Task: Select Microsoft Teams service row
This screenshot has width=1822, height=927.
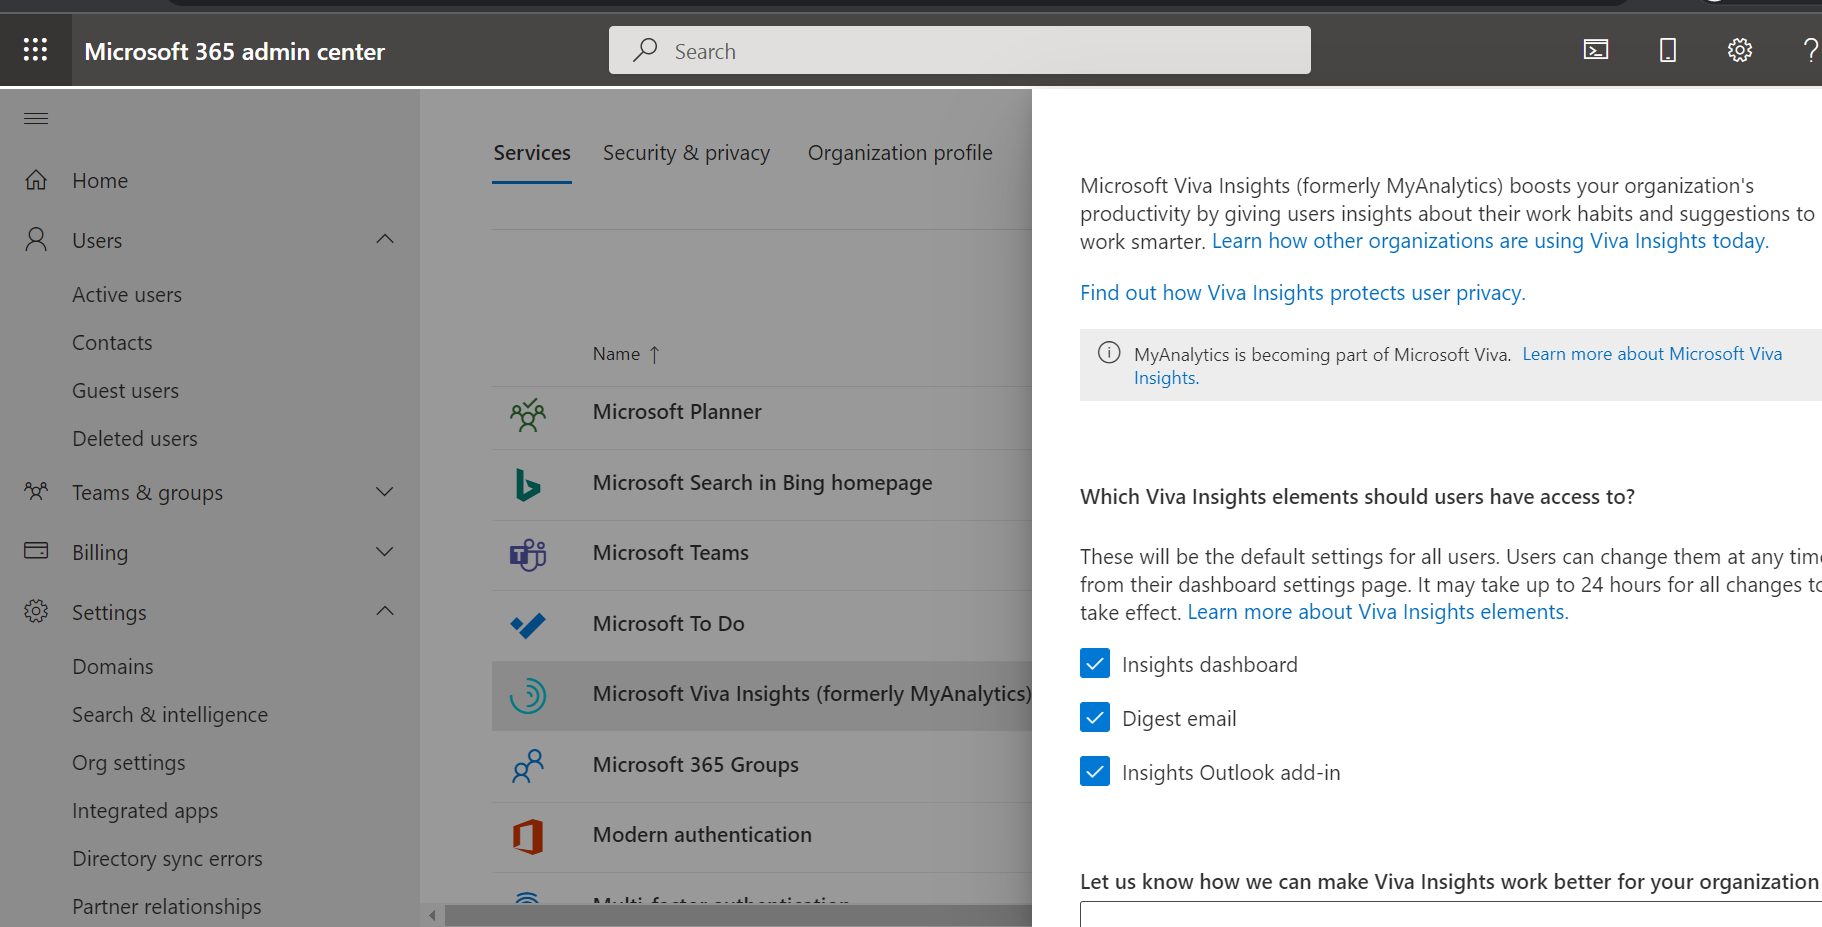Action: click(762, 554)
